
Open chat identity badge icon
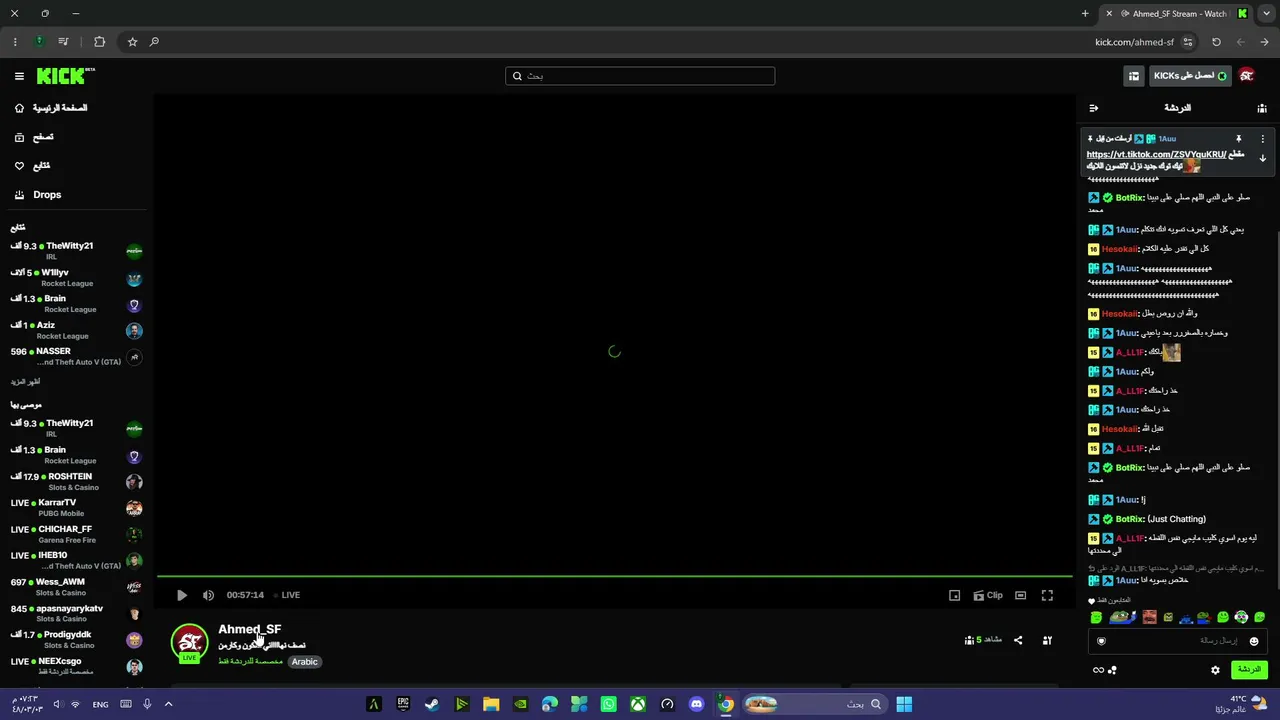tap(1102, 641)
